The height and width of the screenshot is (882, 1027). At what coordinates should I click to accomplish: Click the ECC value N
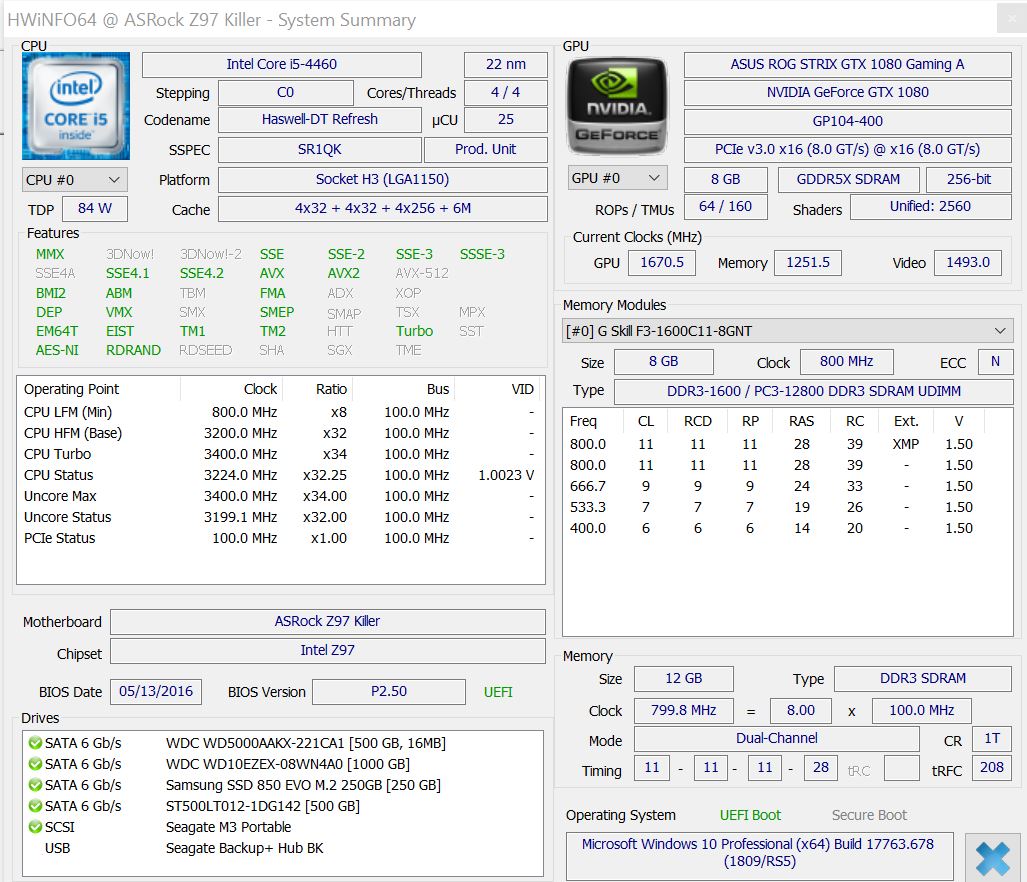995,361
